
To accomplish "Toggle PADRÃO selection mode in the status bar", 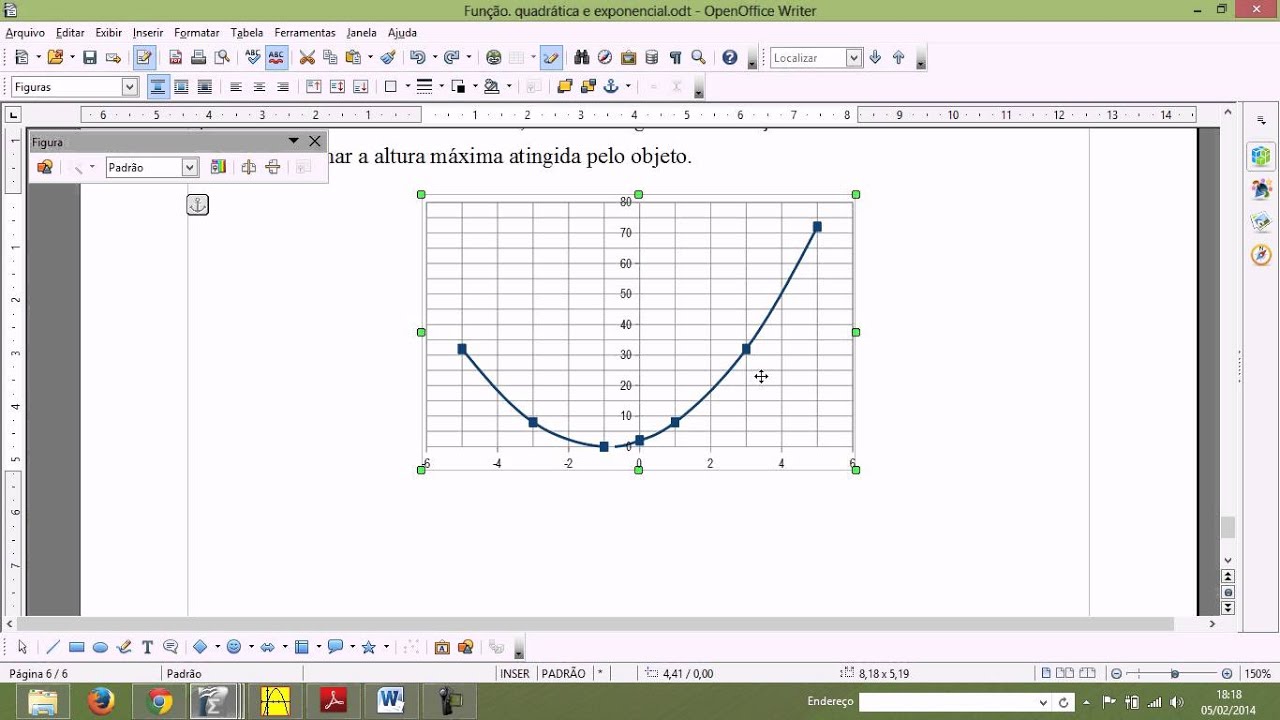I will (564, 674).
